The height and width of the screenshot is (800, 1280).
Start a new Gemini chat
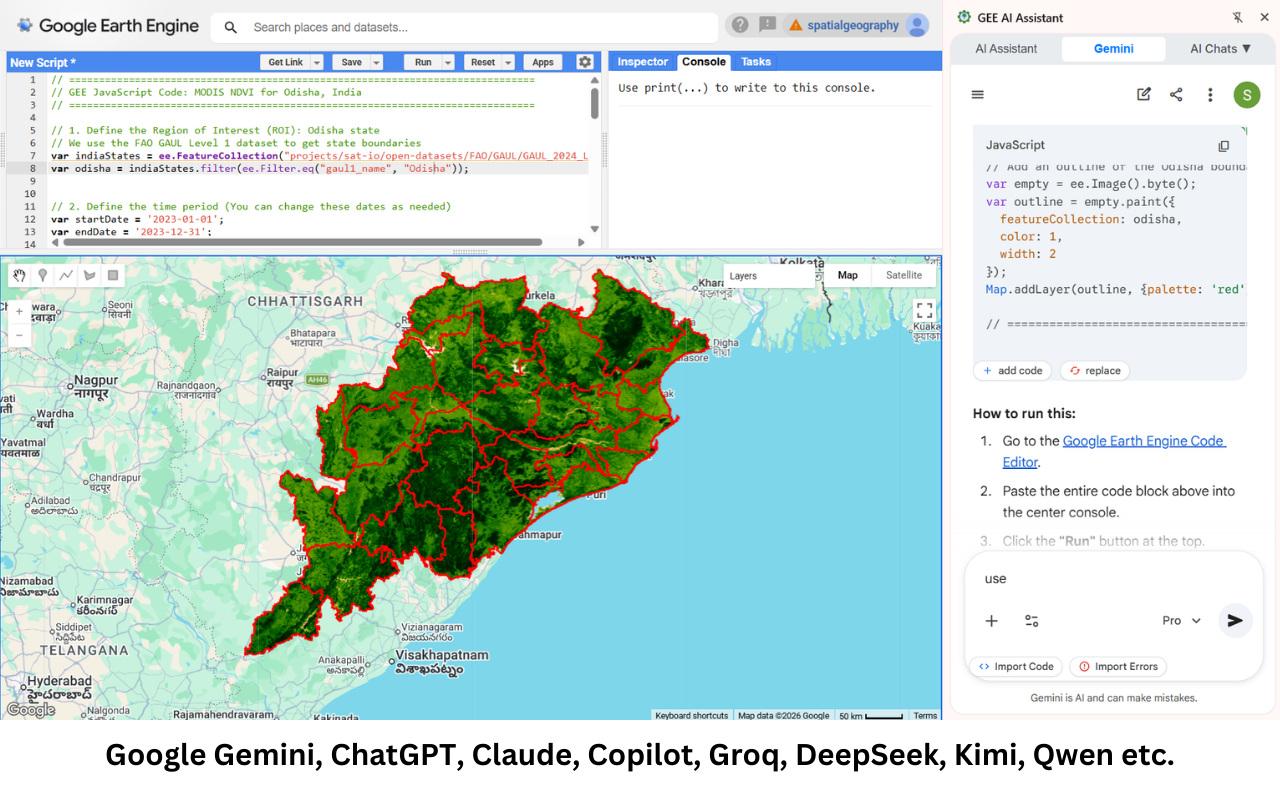point(1143,94)
